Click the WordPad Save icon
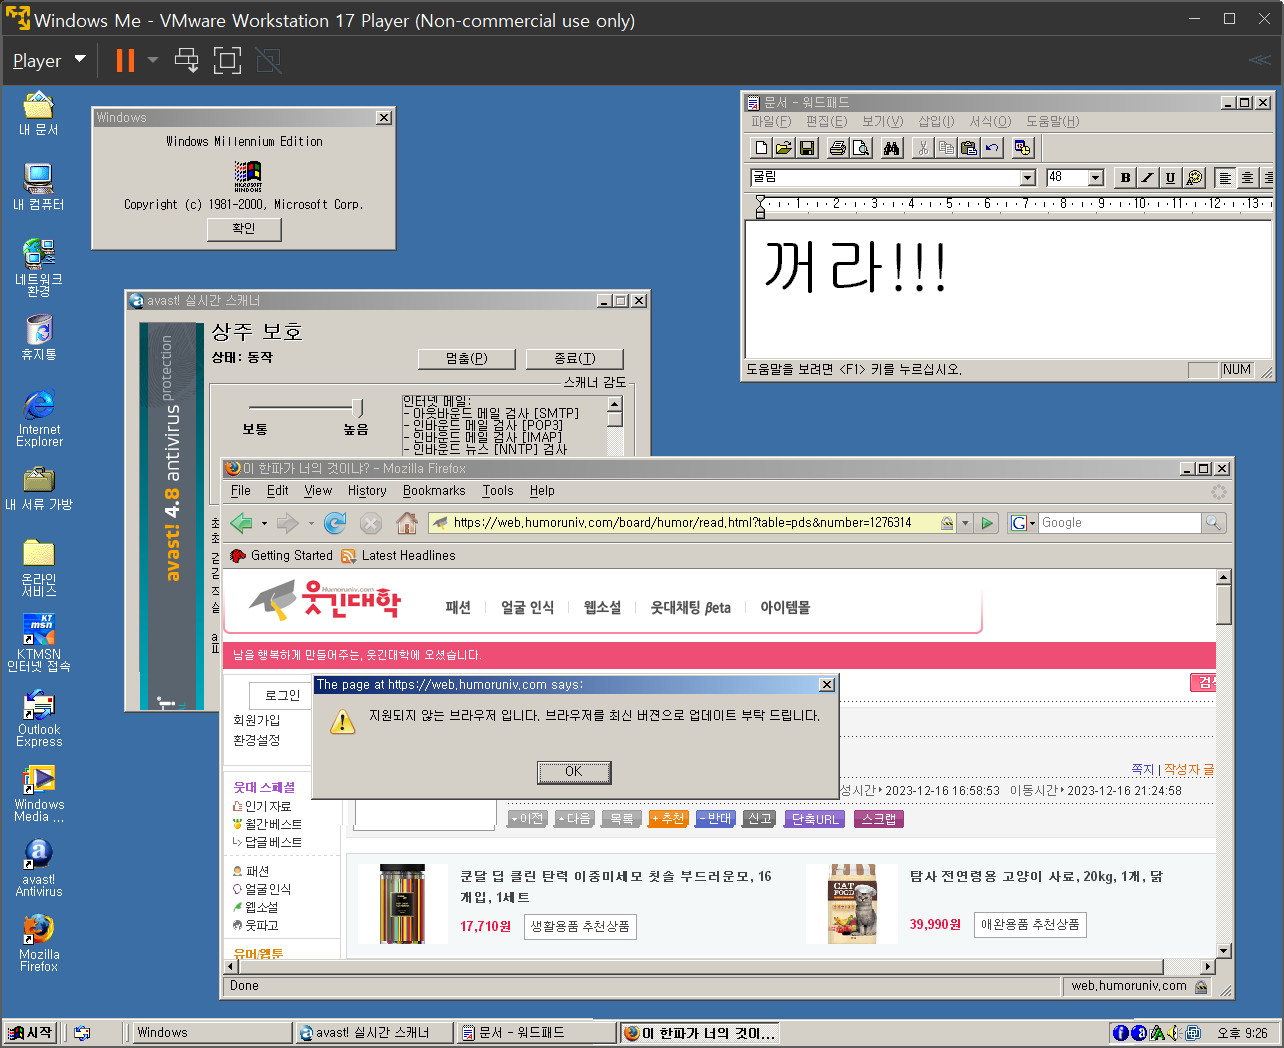1284x1048 pixels. 807,148
